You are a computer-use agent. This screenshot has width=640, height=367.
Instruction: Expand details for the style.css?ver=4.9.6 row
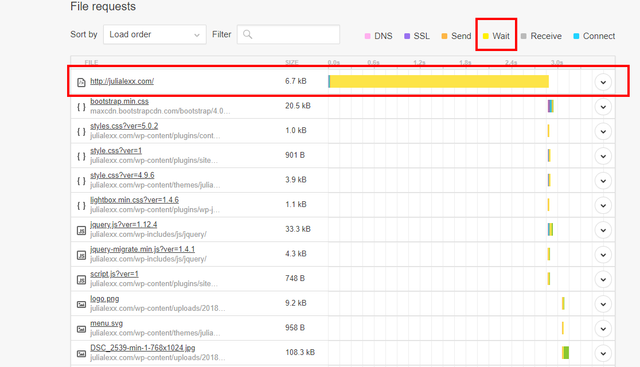[x=603, y=181]
